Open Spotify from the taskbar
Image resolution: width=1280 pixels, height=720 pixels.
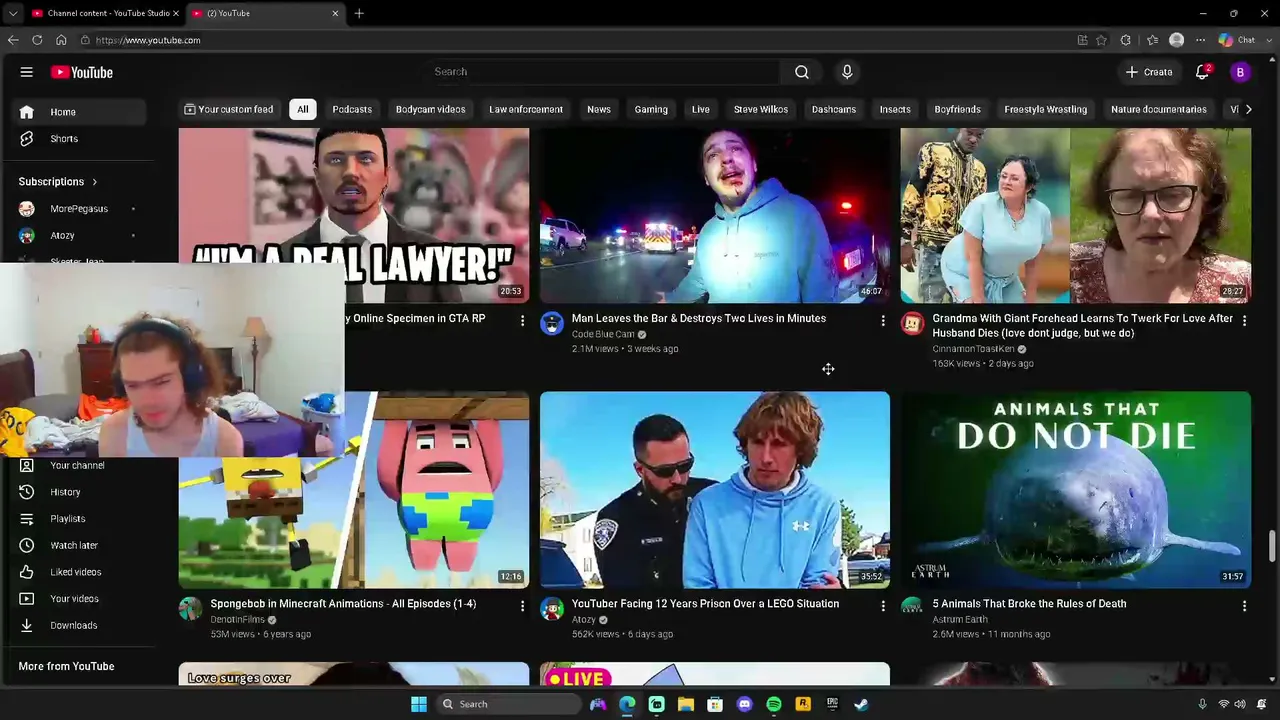click(774, 704)
